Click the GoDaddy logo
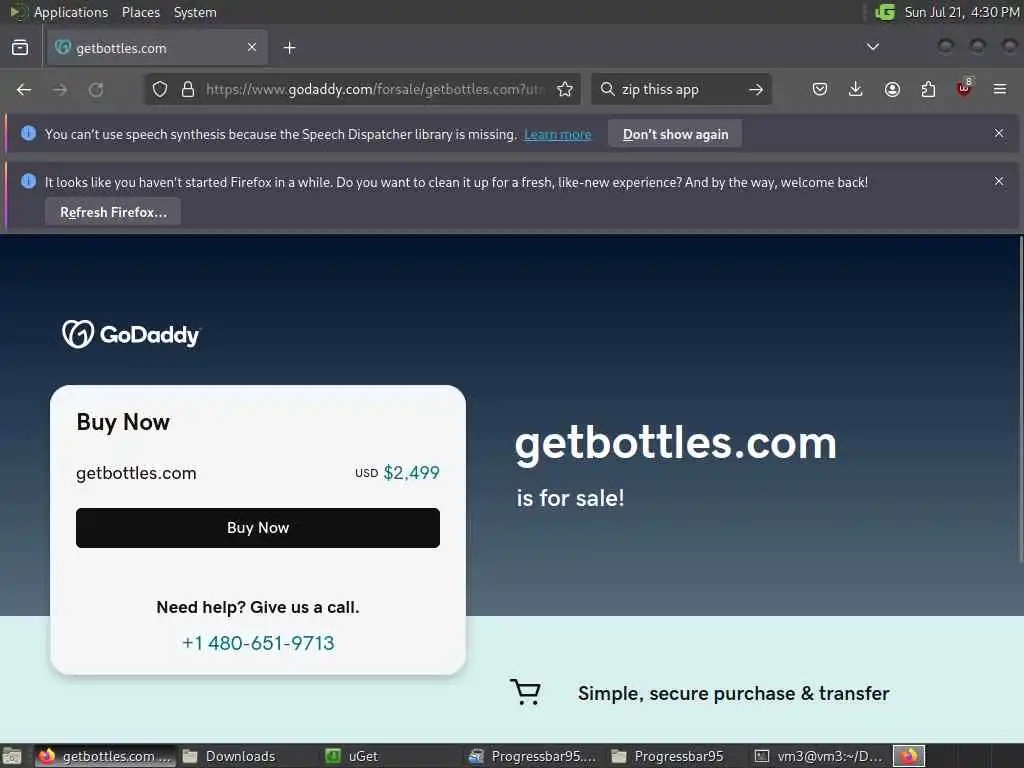 [131, 334]
